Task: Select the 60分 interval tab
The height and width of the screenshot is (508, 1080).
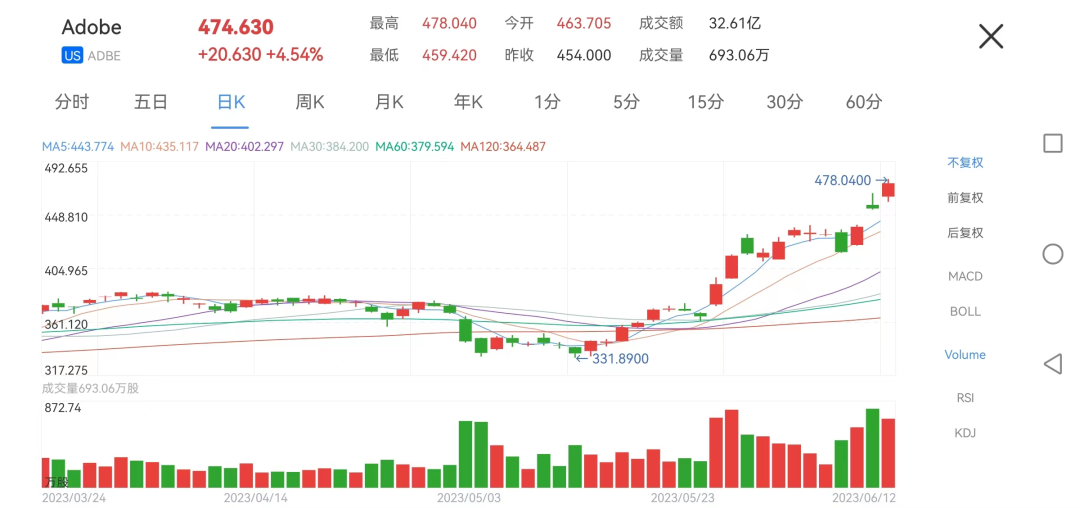Action: (864, 103)
